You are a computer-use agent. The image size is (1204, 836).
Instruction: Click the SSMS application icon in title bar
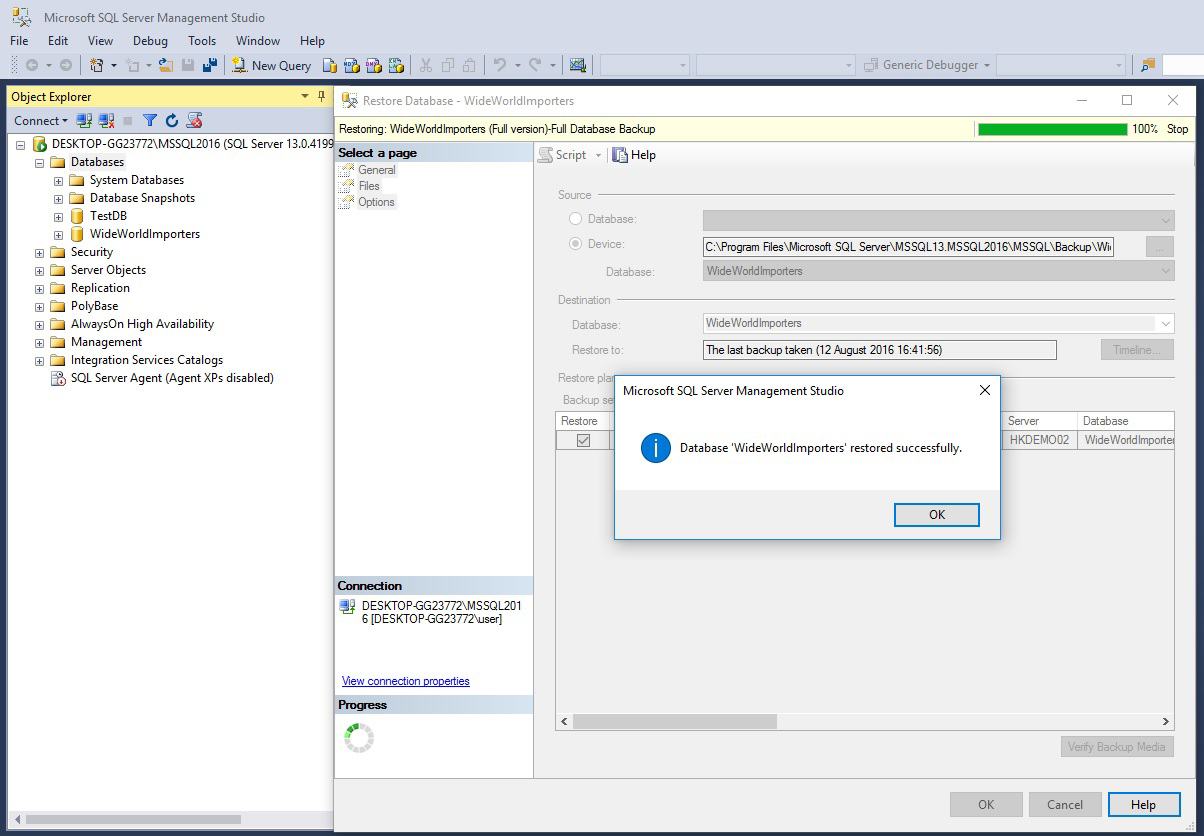point(20,17)
